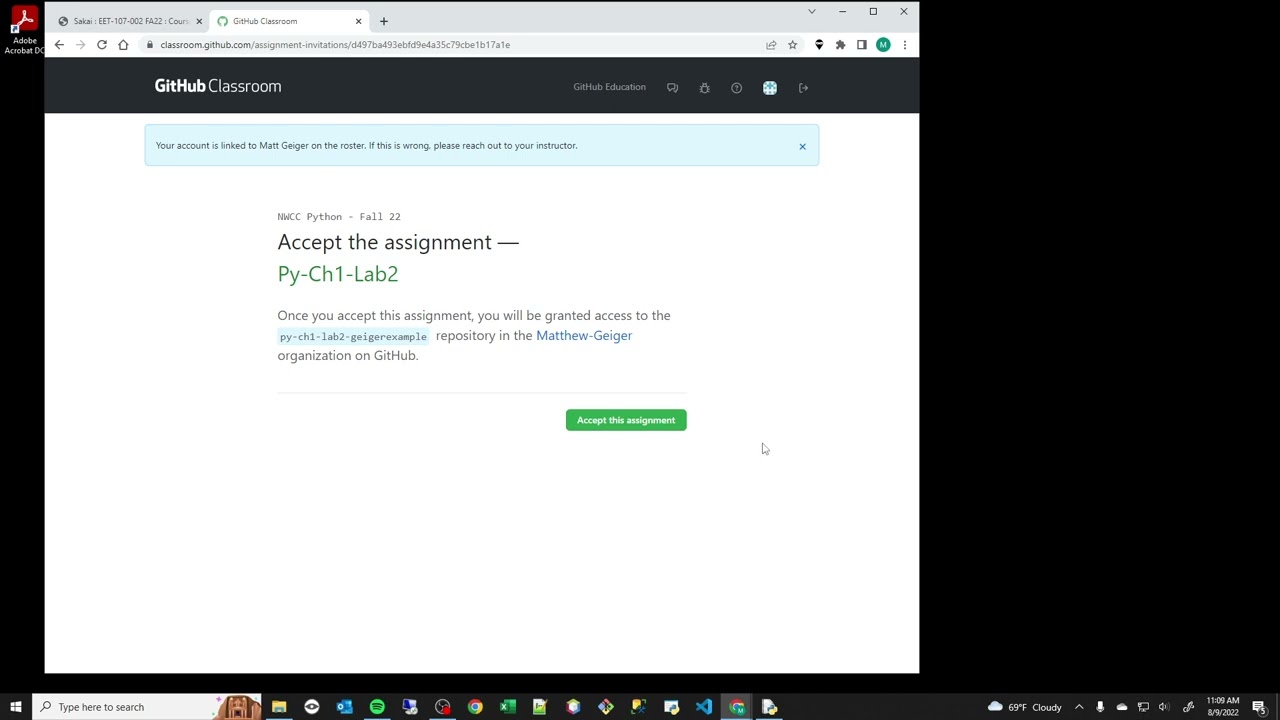Viewport: 1280px width, 720px height.
Task: Select the GitHub Classroom browser tab
Action: pyautogui.click(x=287, y=21)
